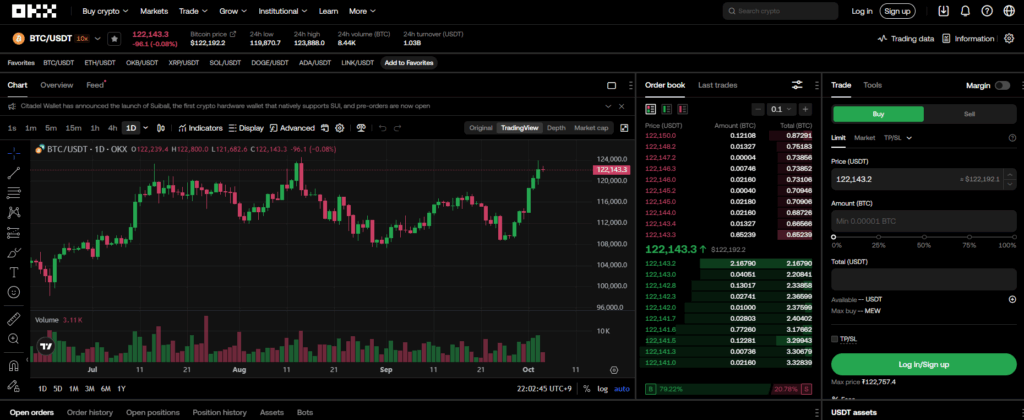Select the text annotation tool

pyautogui.click(x=14, y=272)
